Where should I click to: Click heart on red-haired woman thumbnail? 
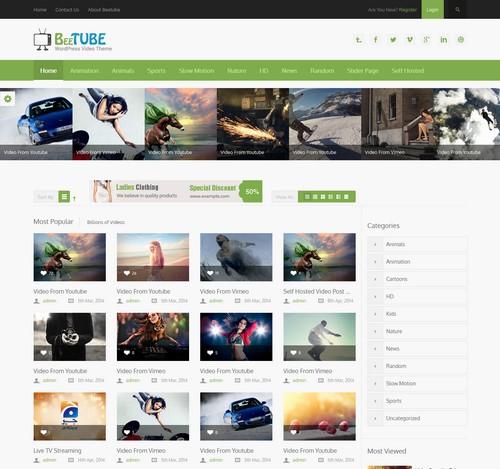click(x=127, y=353)
